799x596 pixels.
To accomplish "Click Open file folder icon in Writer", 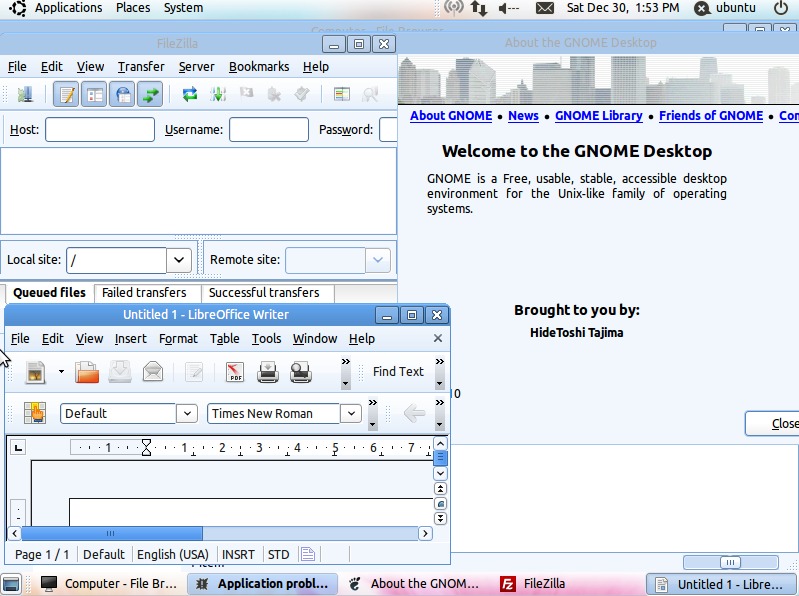I will [x=87, y=372].
